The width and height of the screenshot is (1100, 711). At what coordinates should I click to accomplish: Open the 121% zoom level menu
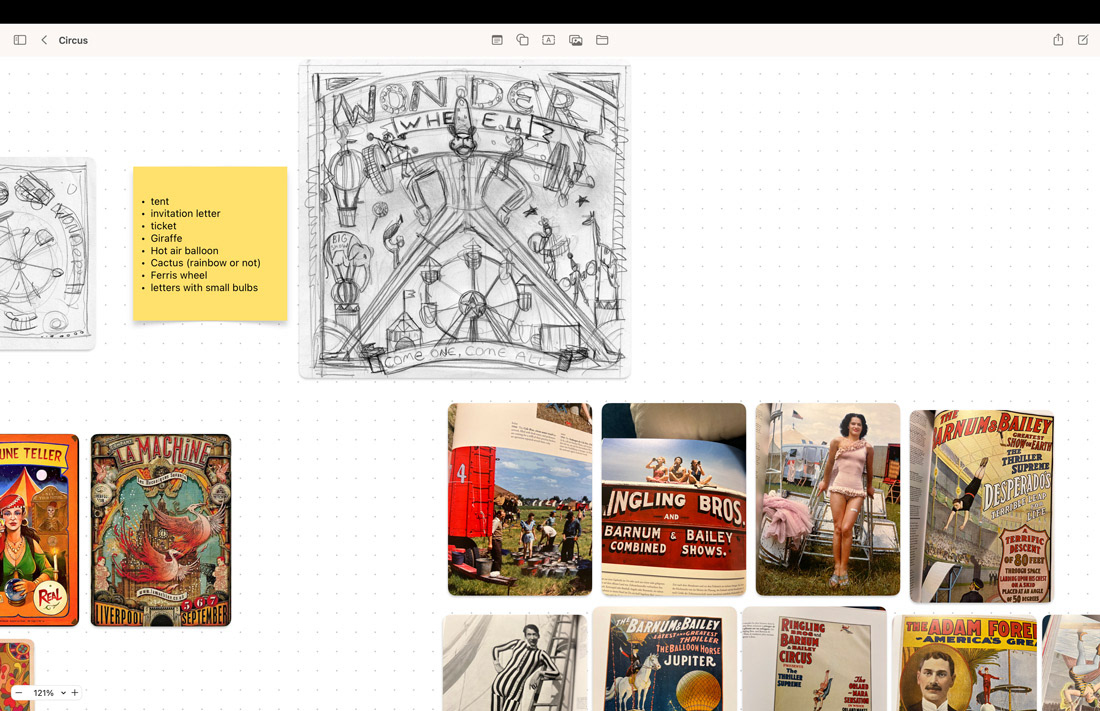tap(49, 693)
